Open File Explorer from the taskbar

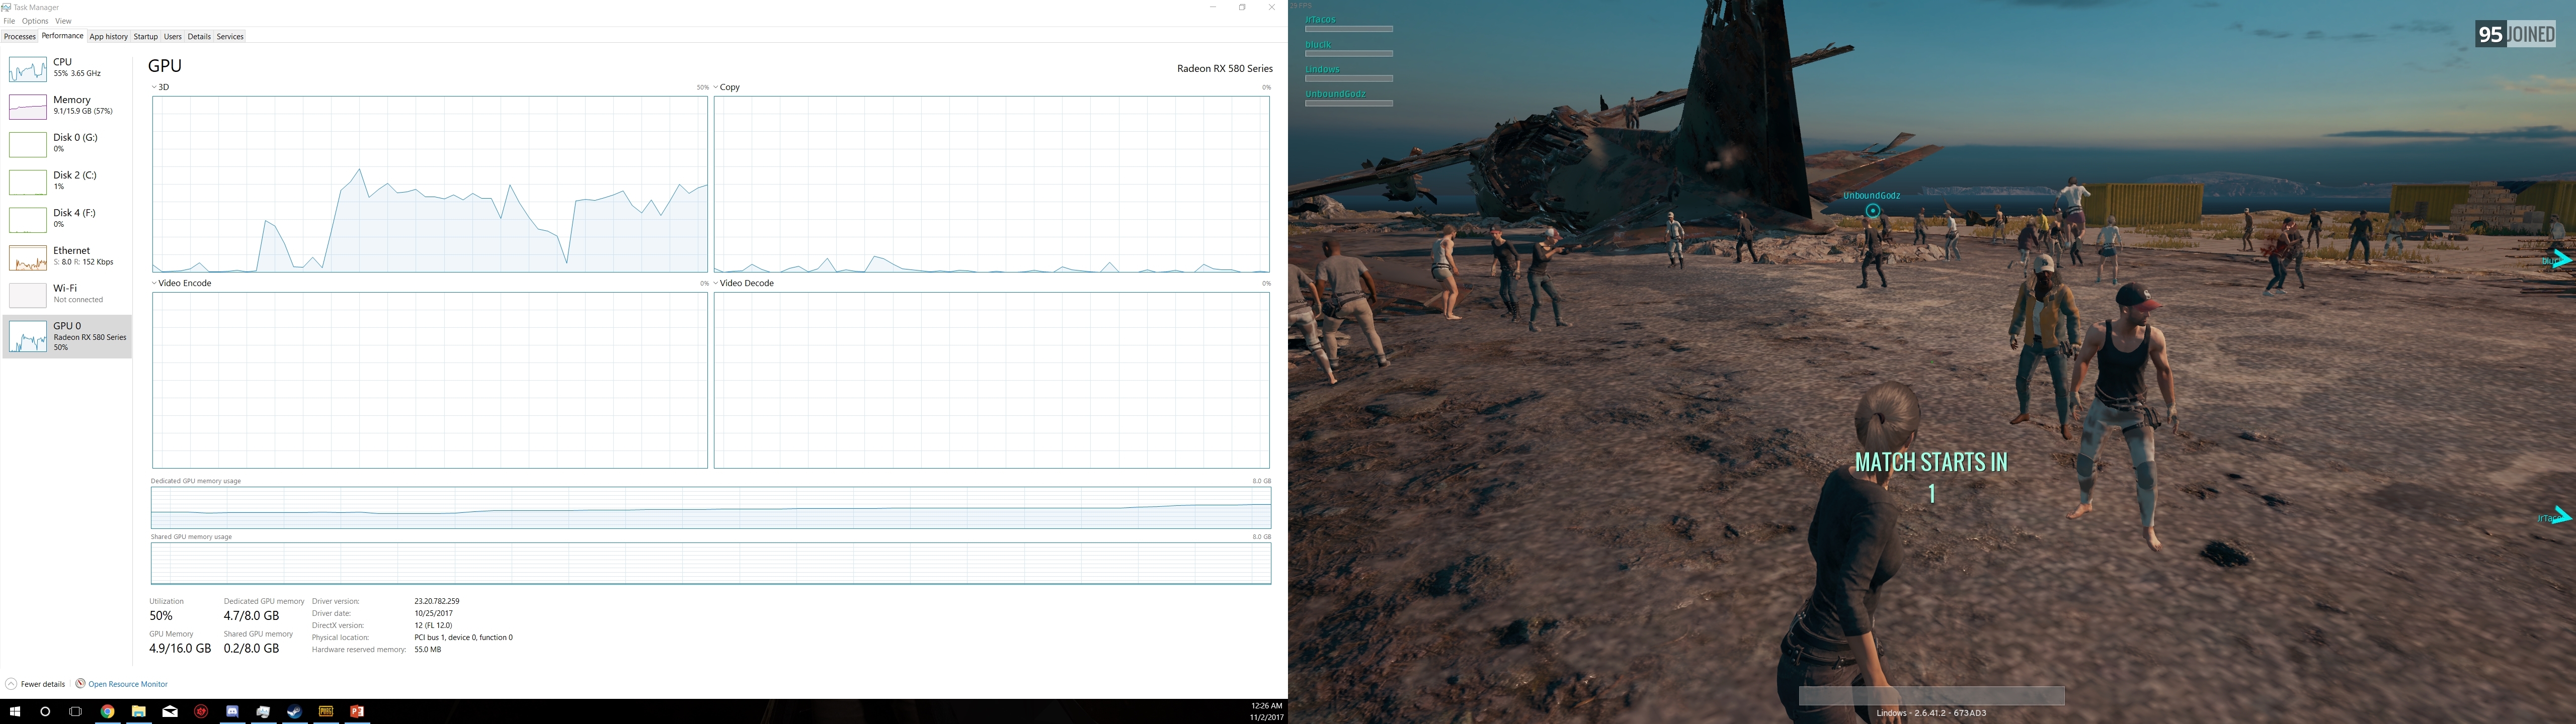(x=139, y=712)
